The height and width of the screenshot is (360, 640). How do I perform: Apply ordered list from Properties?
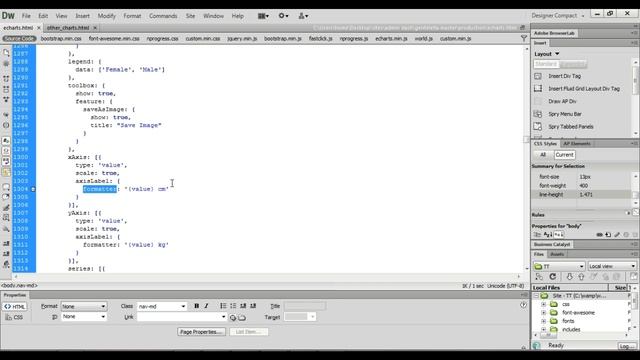point(233,306)
